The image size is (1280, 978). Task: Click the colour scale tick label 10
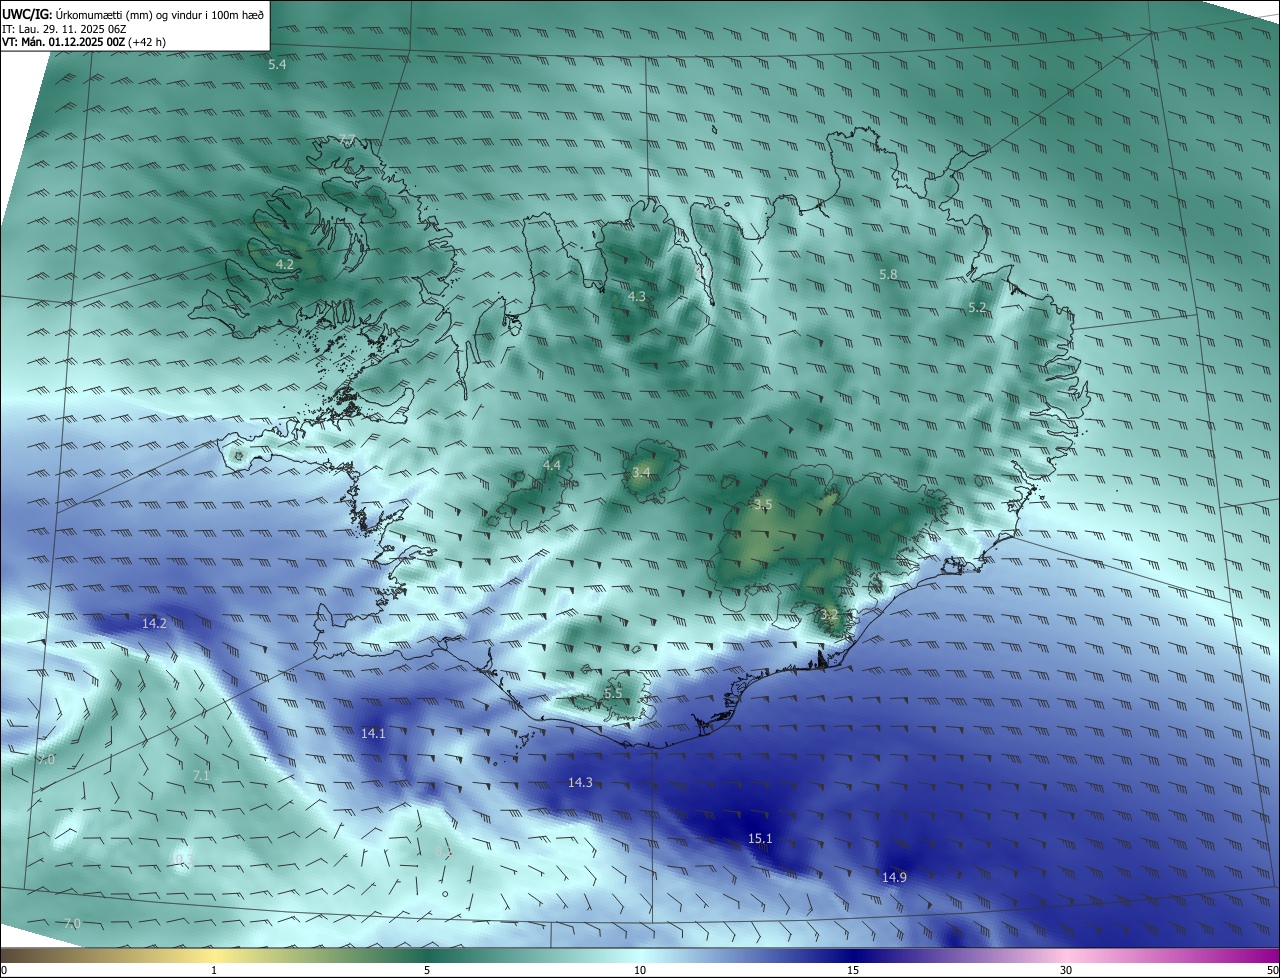tap(640, 970)
